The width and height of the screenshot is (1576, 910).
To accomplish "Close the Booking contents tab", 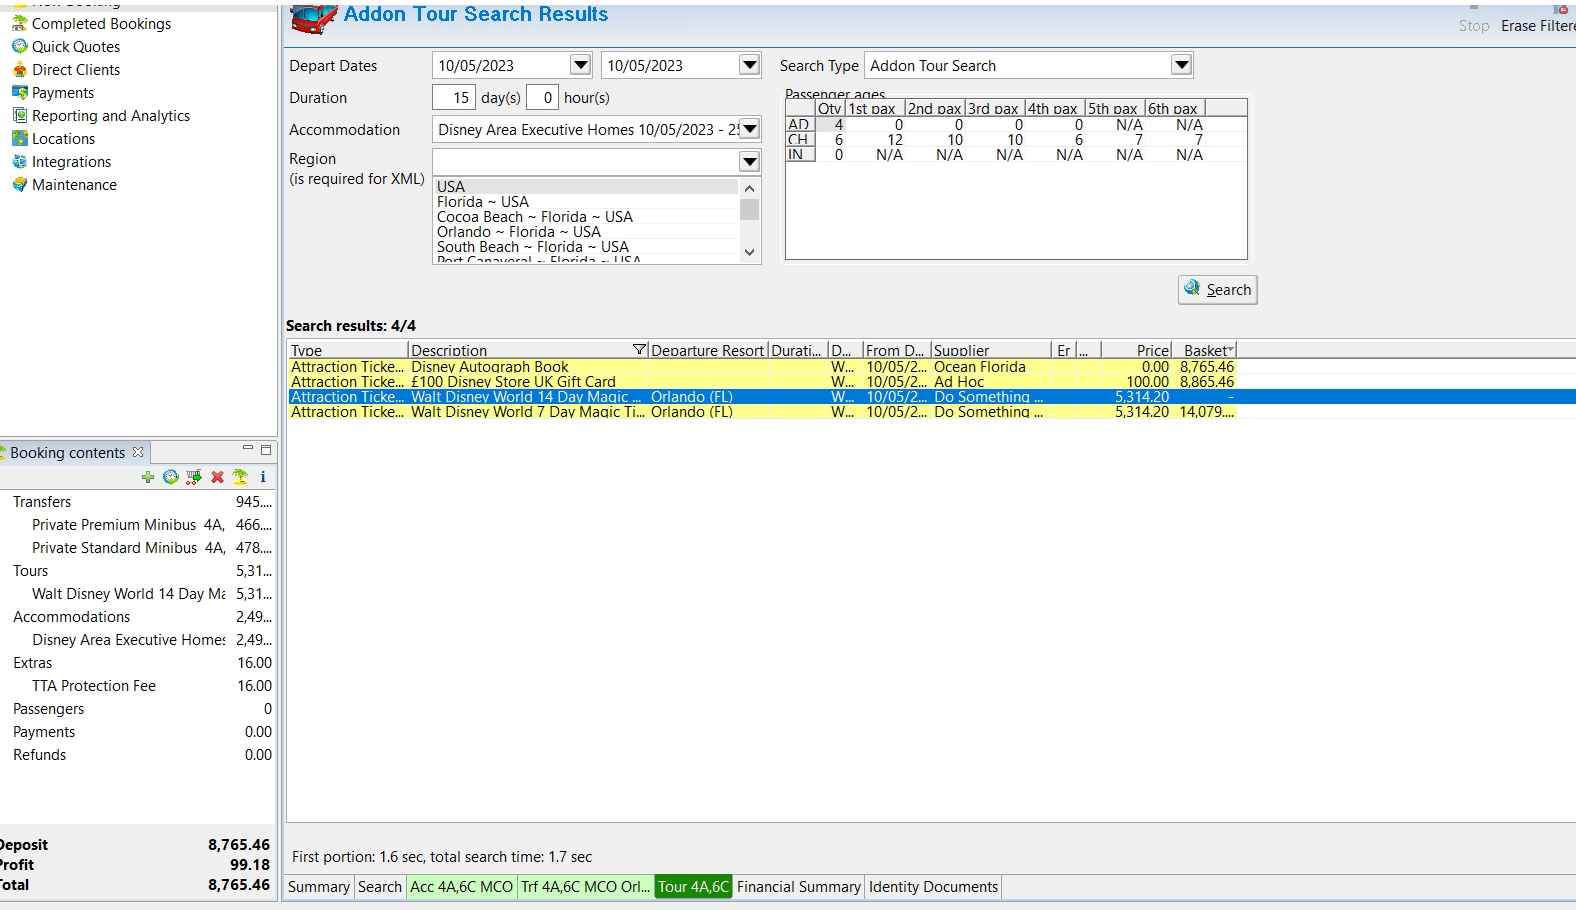I will tap(138, 452).
